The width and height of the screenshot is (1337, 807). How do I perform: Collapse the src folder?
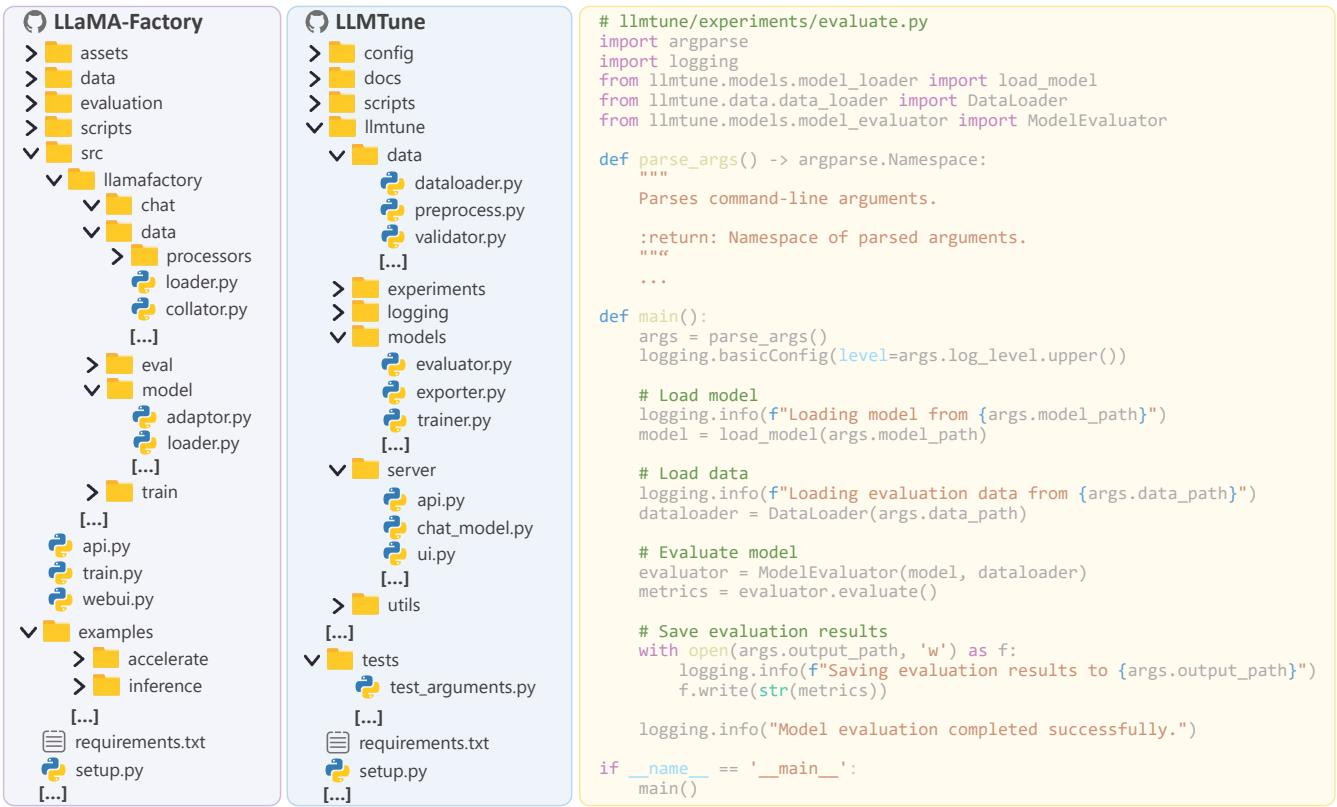tap(32, 154)
